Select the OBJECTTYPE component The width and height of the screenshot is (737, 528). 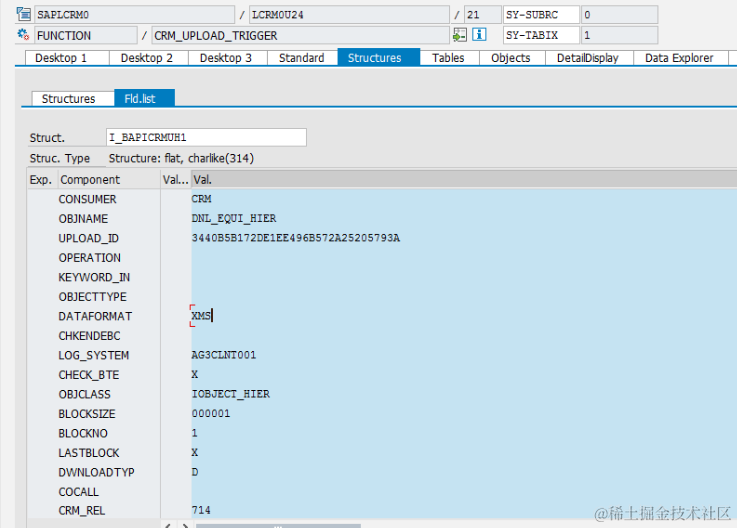[x=93, y=297]
